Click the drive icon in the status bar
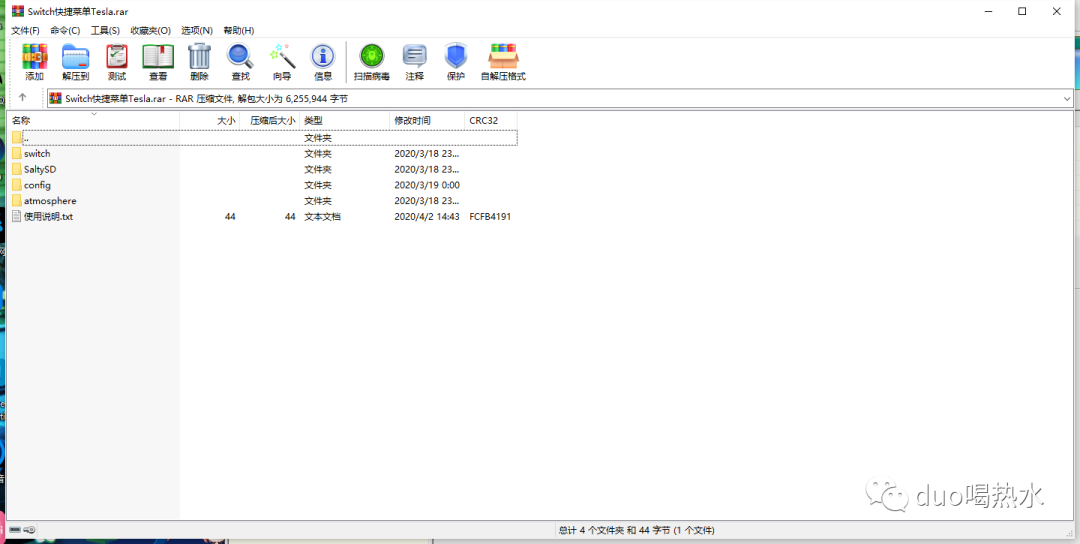The width and height of the screenshot is (1080, 544). coord(14,530)
